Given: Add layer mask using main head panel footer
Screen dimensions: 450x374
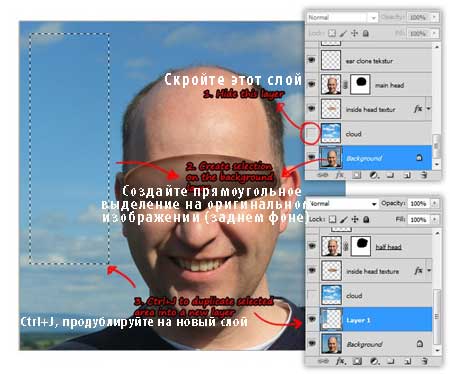Looking at the screenshot, I should tap(356, 175).
